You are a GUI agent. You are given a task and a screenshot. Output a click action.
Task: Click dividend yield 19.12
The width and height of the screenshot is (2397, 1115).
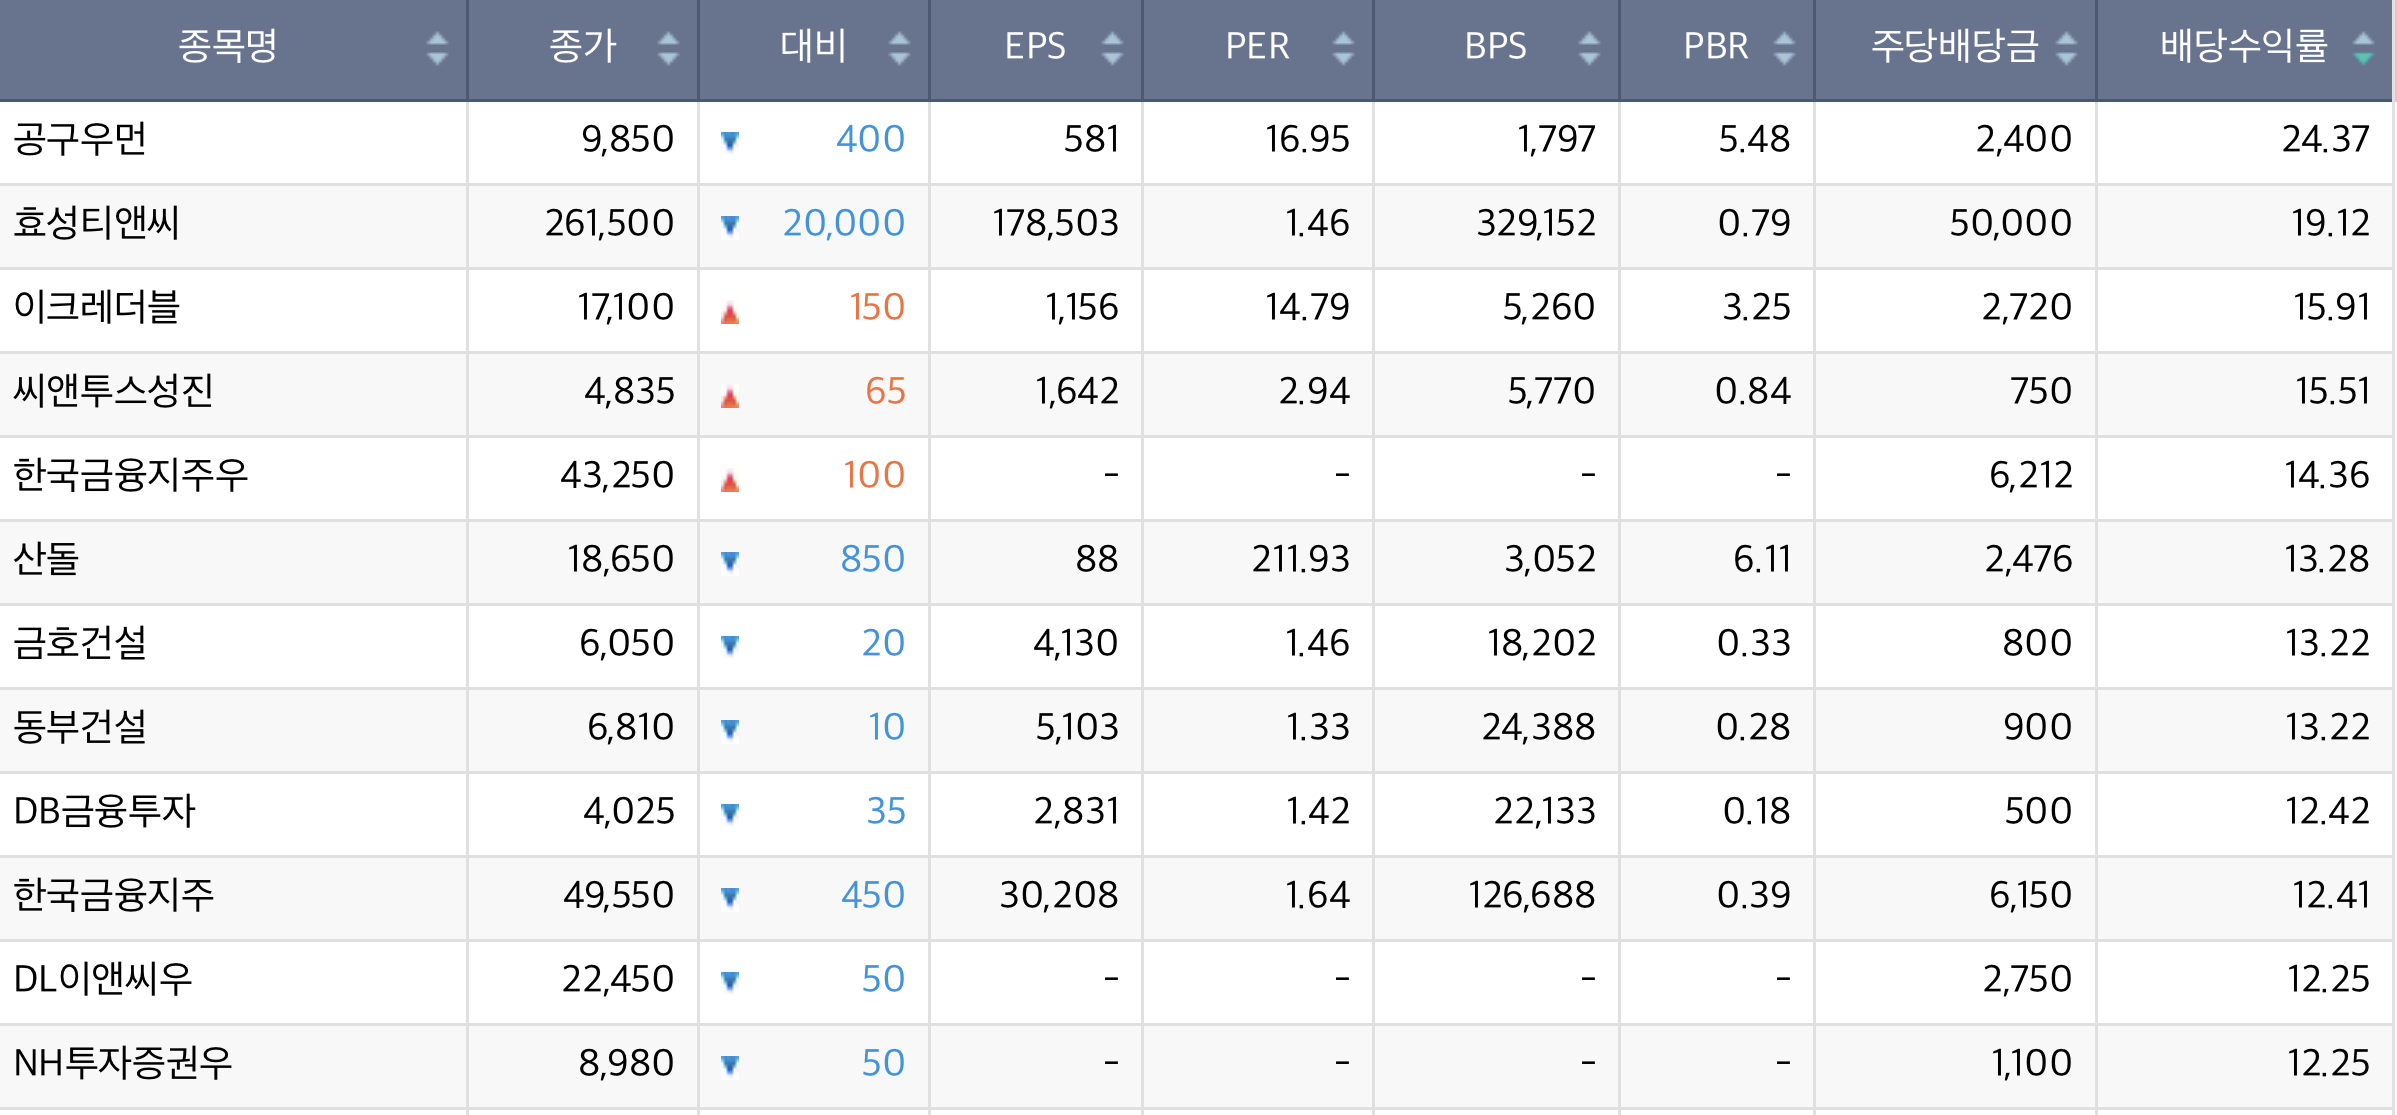click(x=2330, y=223)
